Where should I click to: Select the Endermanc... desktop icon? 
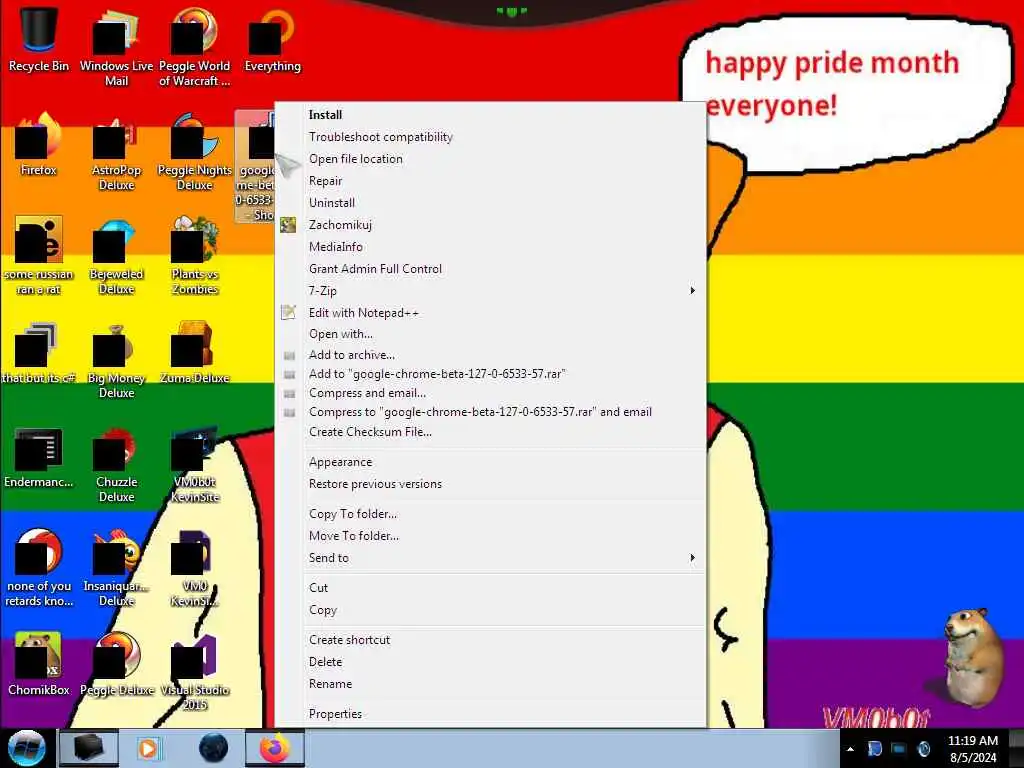(39, 457)
